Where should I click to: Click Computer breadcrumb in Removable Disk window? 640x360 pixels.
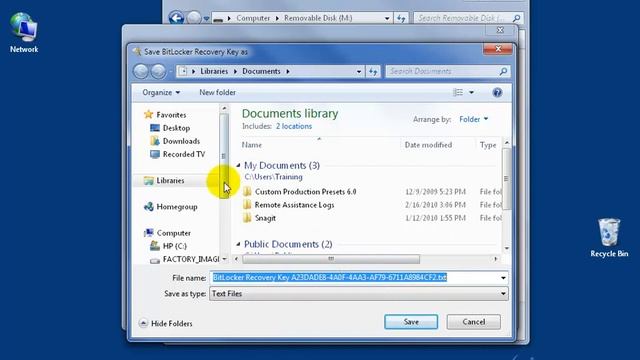pos(253,18)
